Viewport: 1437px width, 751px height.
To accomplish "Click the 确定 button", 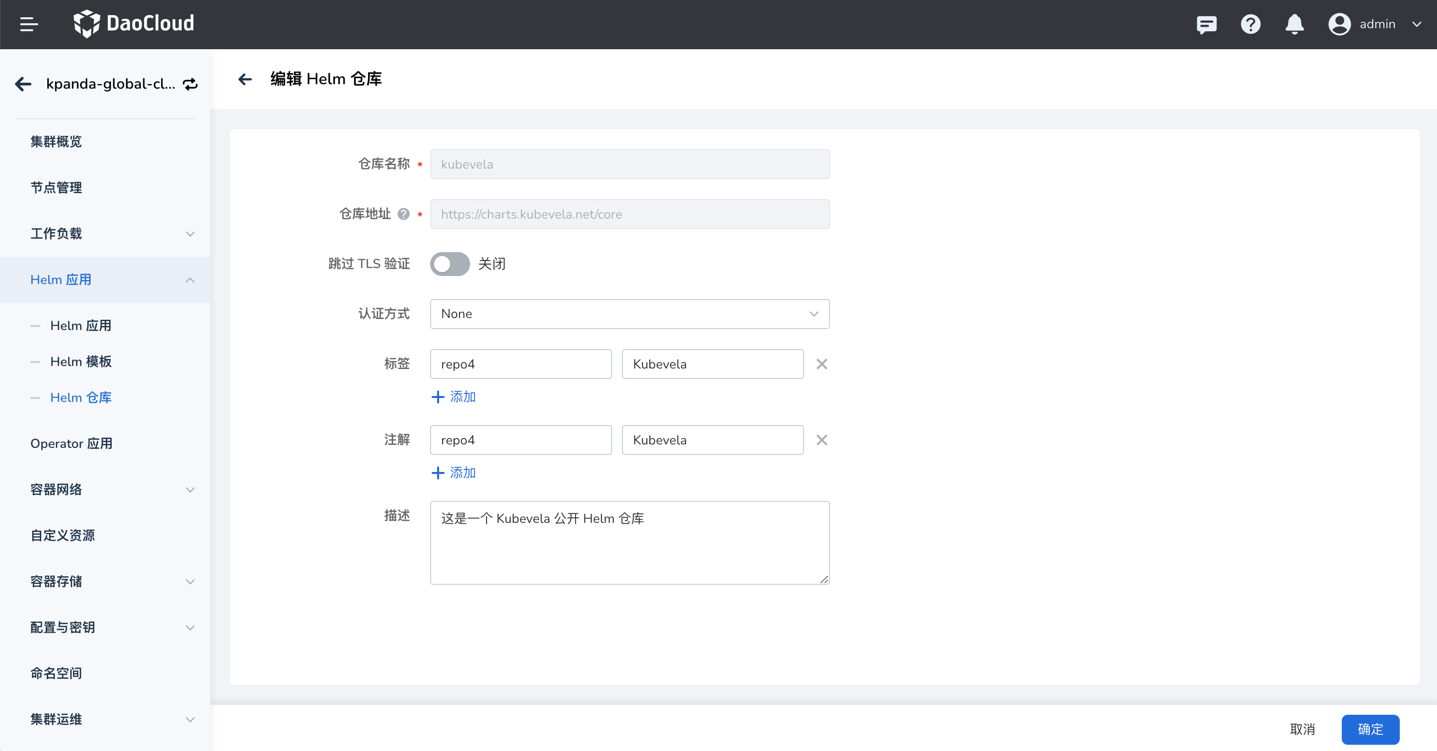I will (x=1369, y=729).
